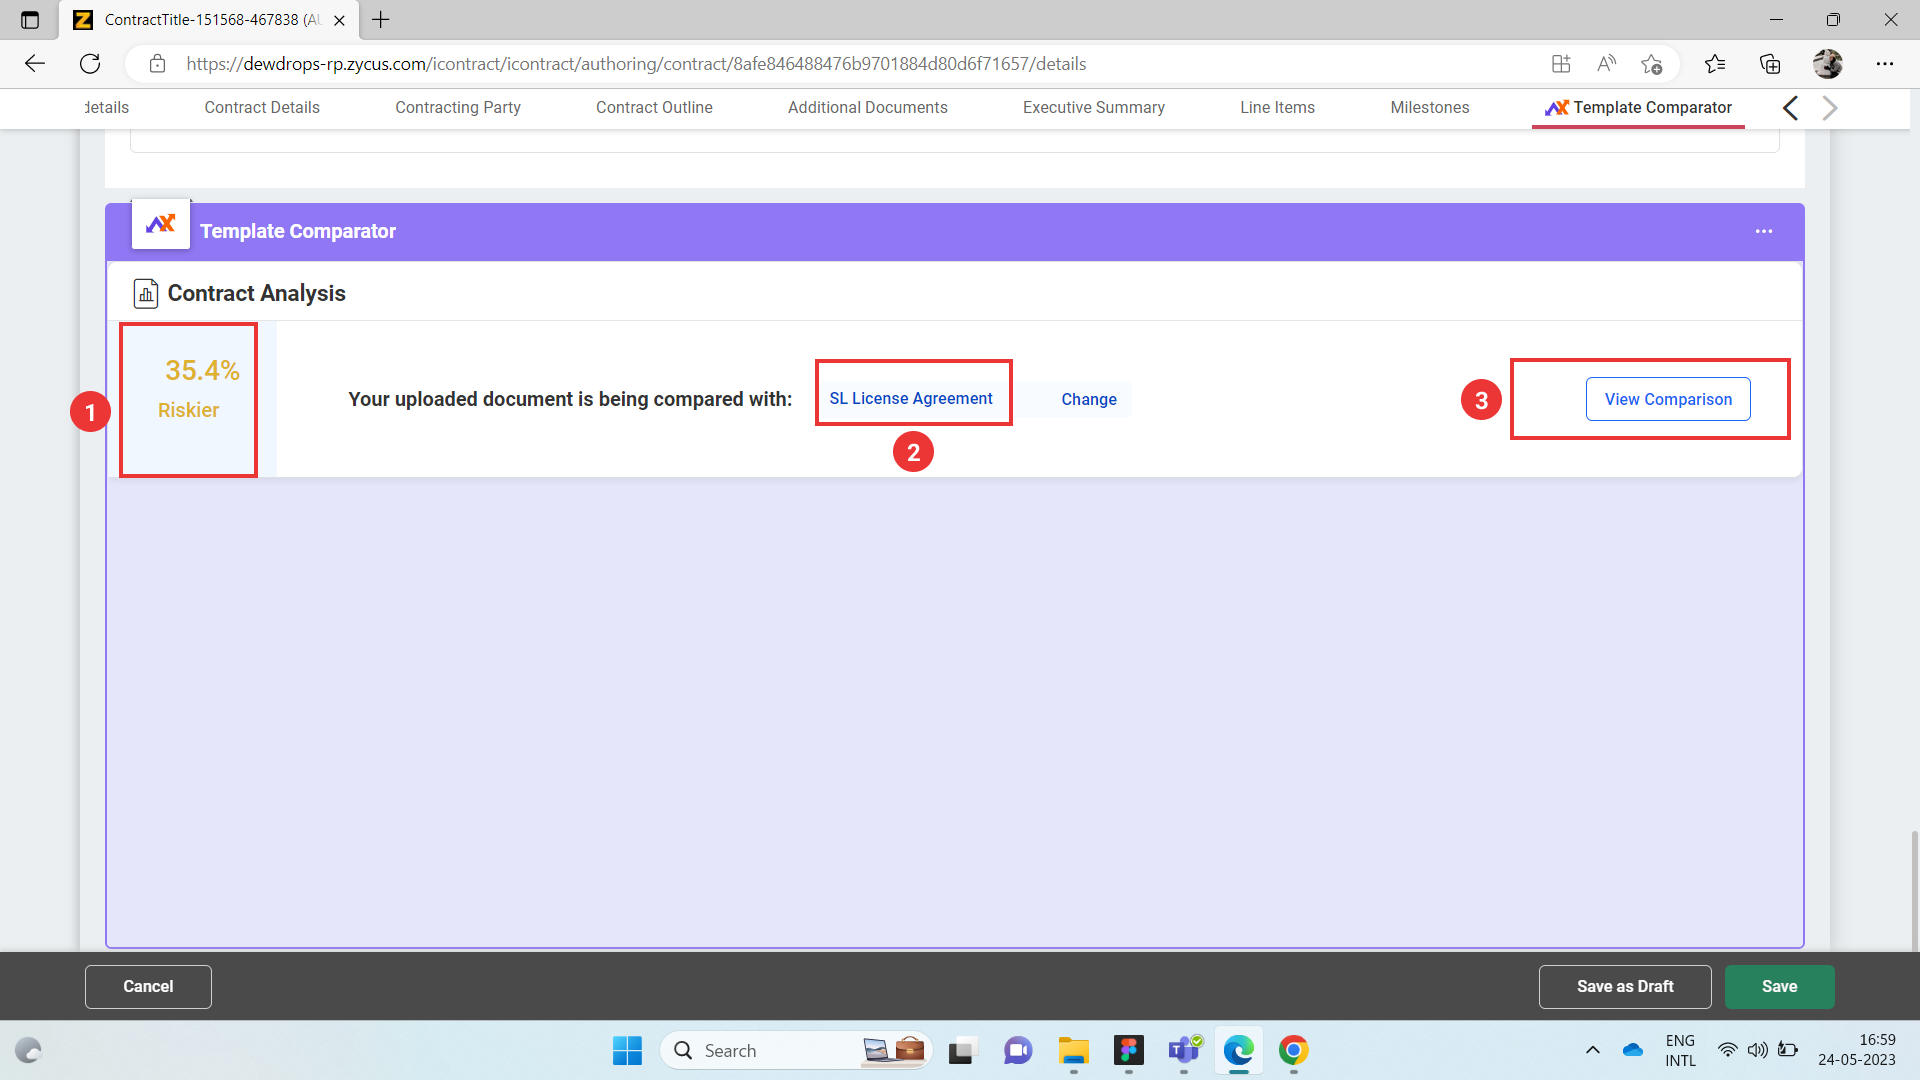Open the SL License Agreement link
1920x1080 pixels.
coord(910,398)
